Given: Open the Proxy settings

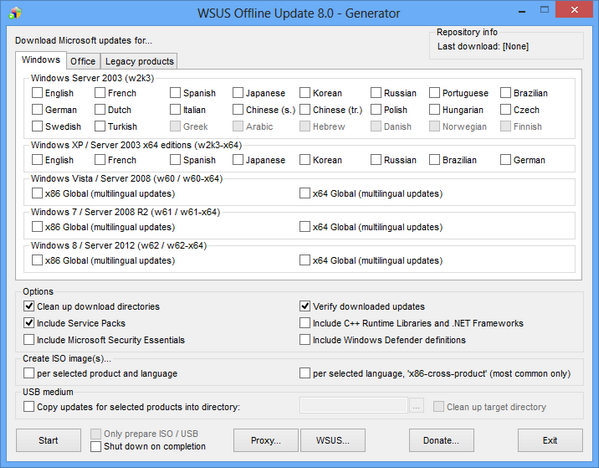Looking at the screenshot, I should (266, 440).
